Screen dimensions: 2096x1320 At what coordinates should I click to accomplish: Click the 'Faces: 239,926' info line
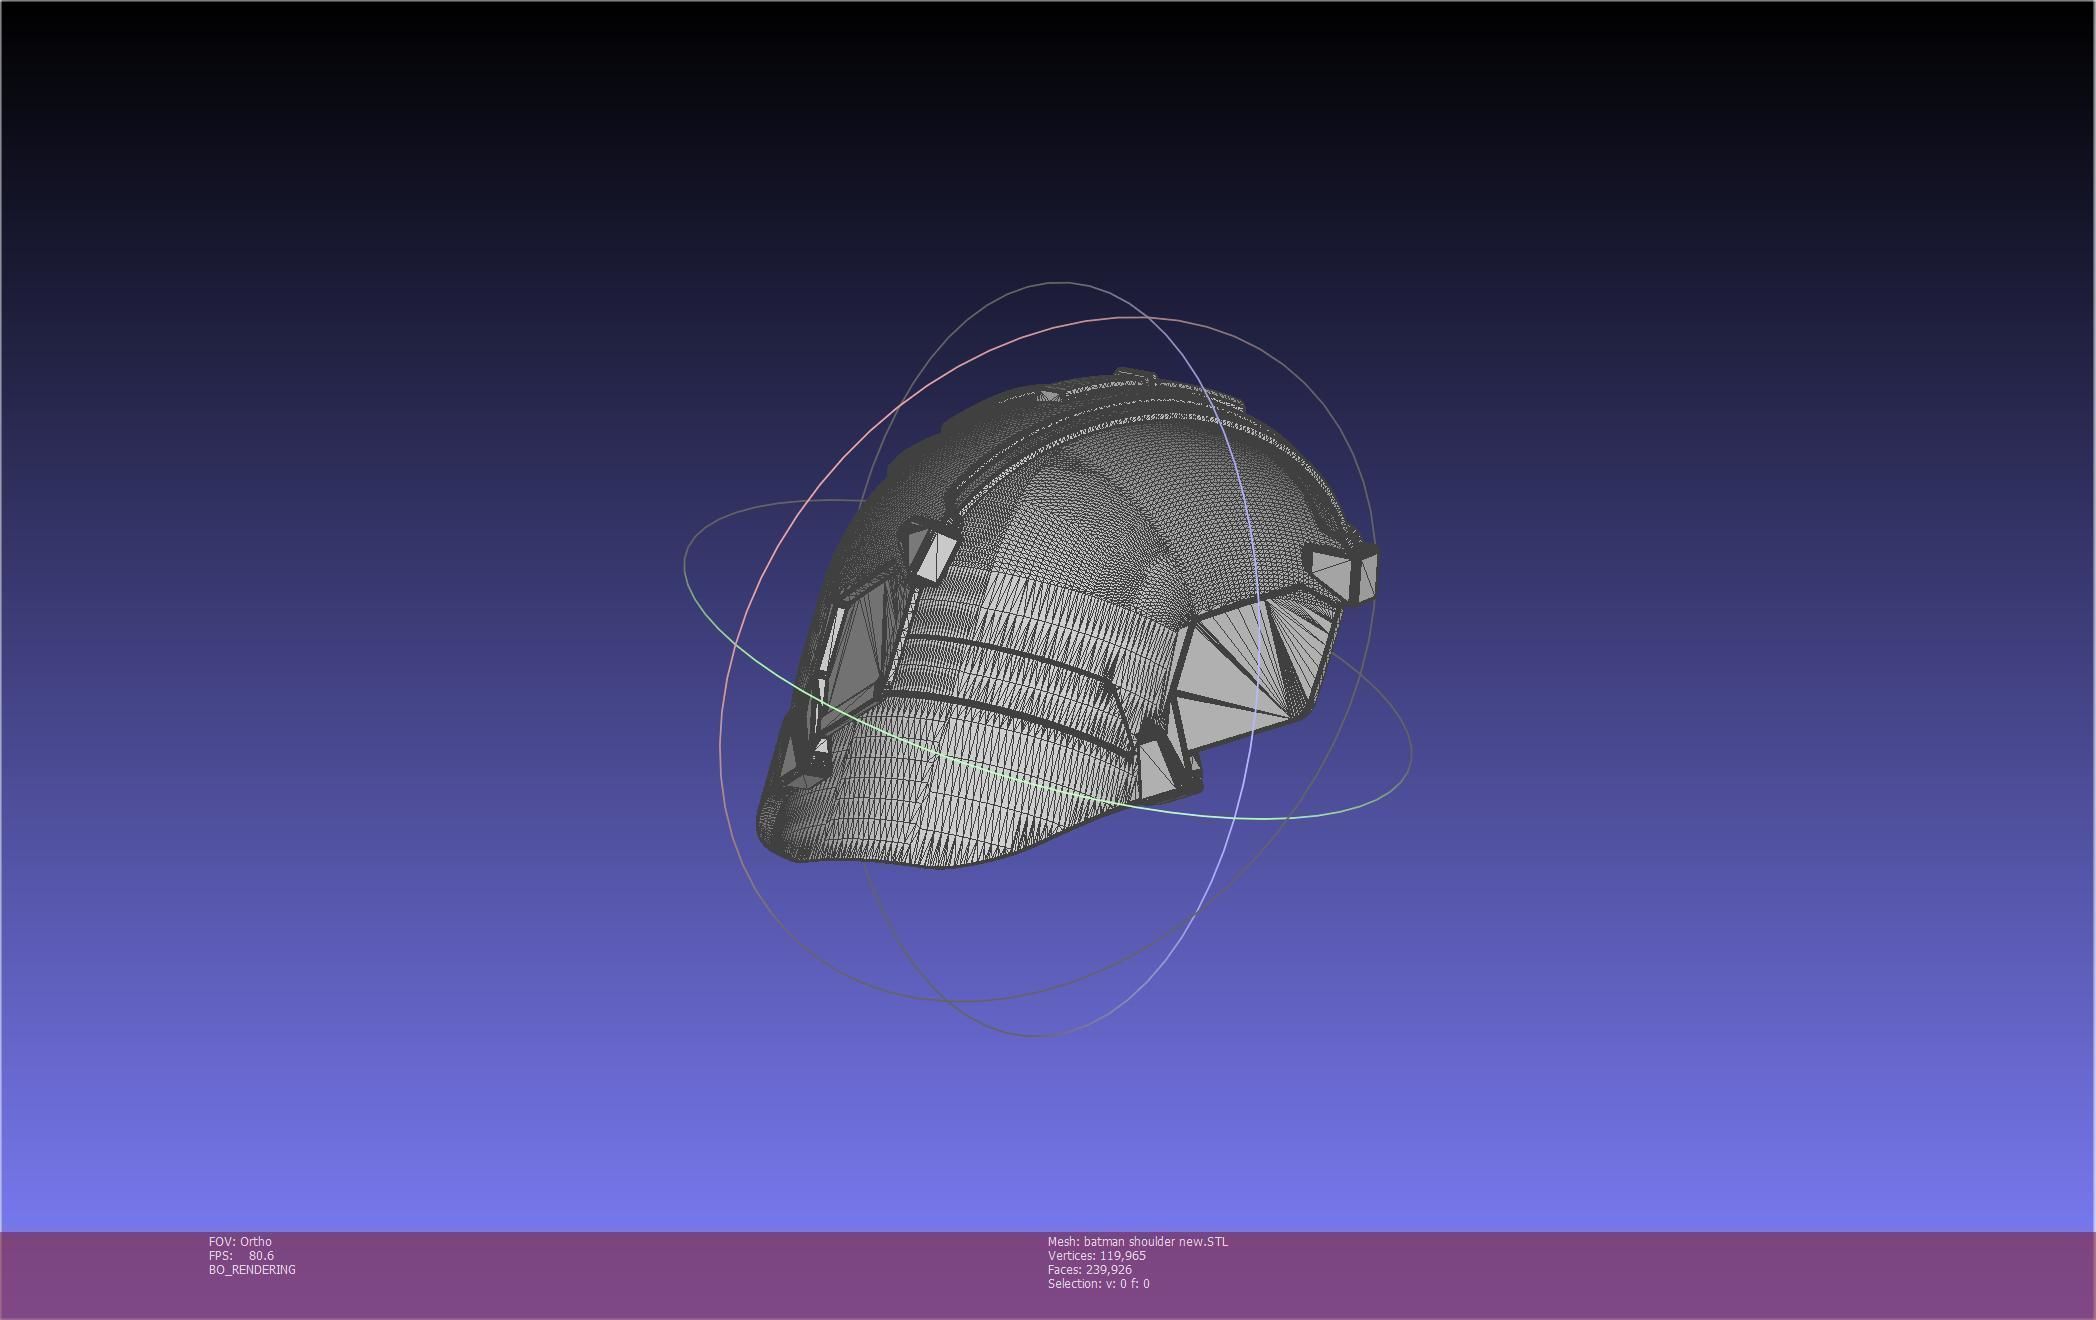(x=1090, y=1269)
